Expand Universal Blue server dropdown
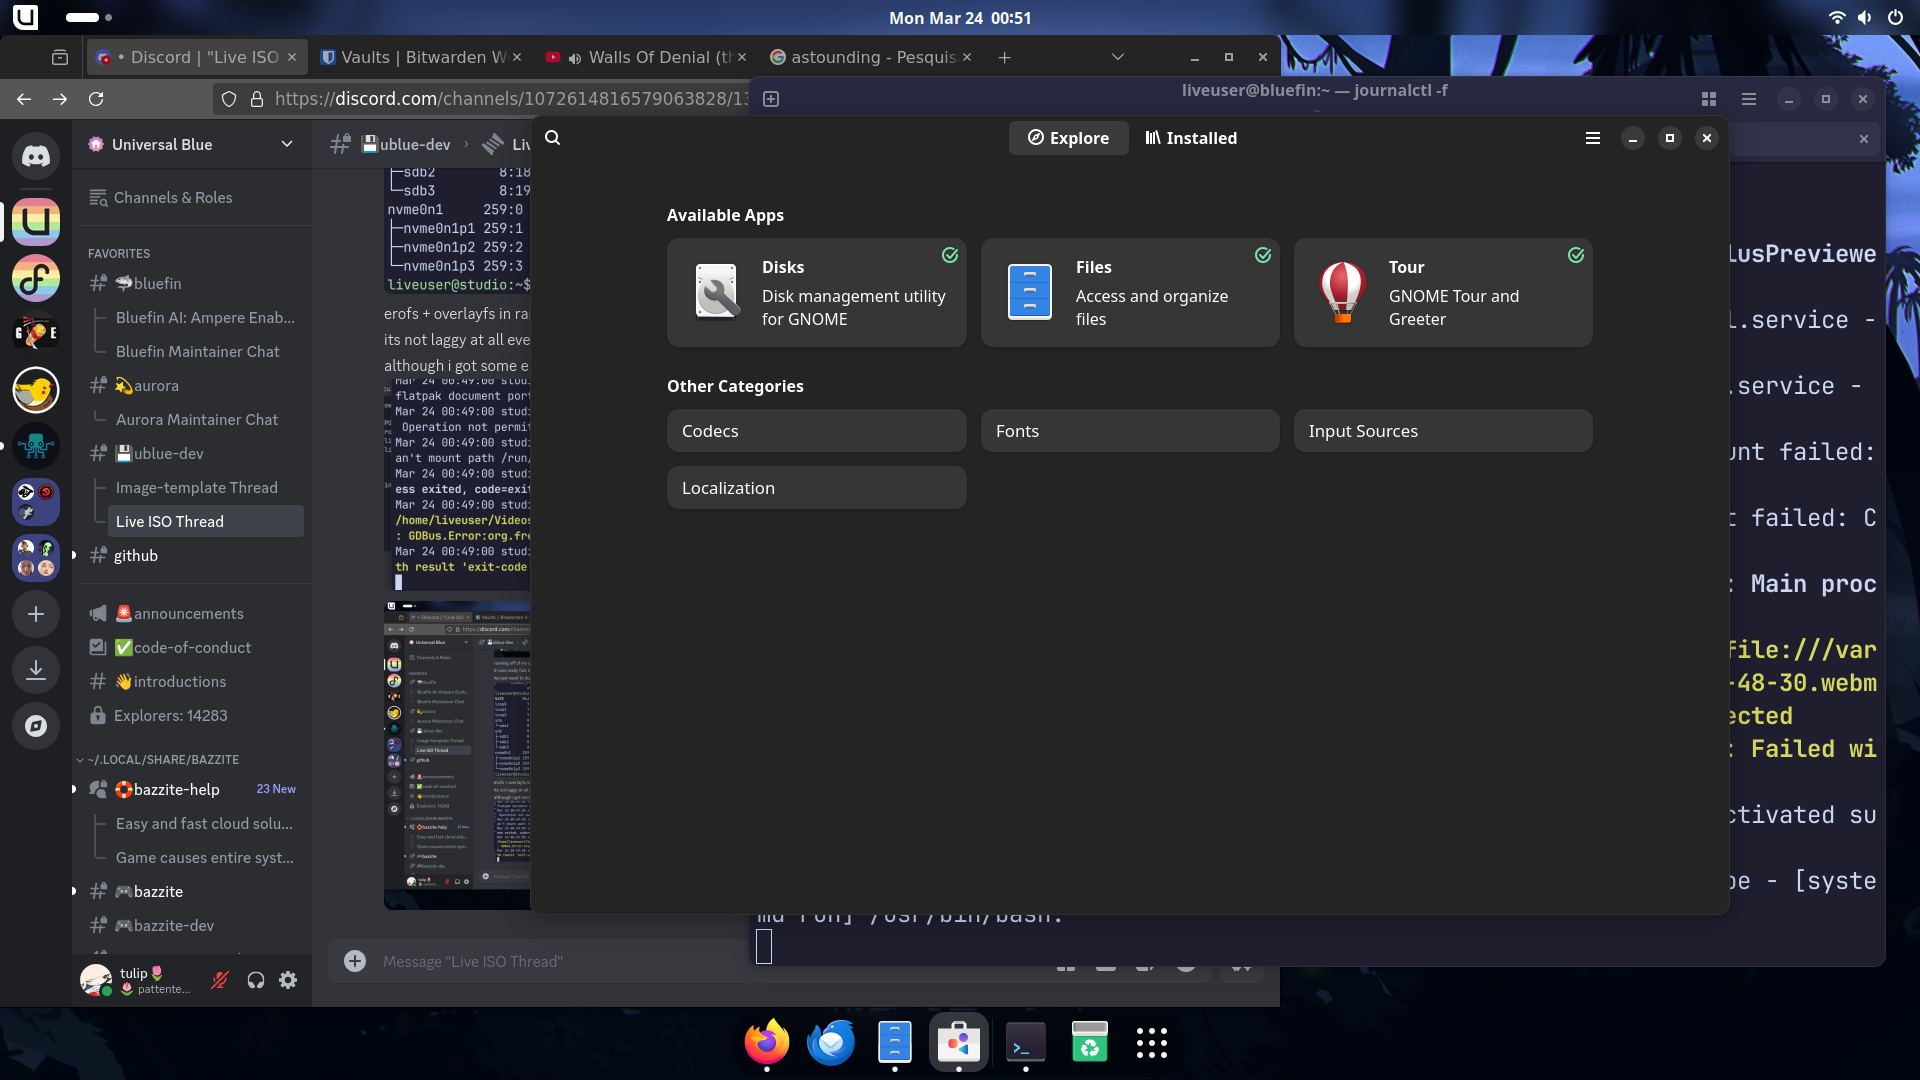This screenshot has width=1920, height=1080. tap(287, 144)
